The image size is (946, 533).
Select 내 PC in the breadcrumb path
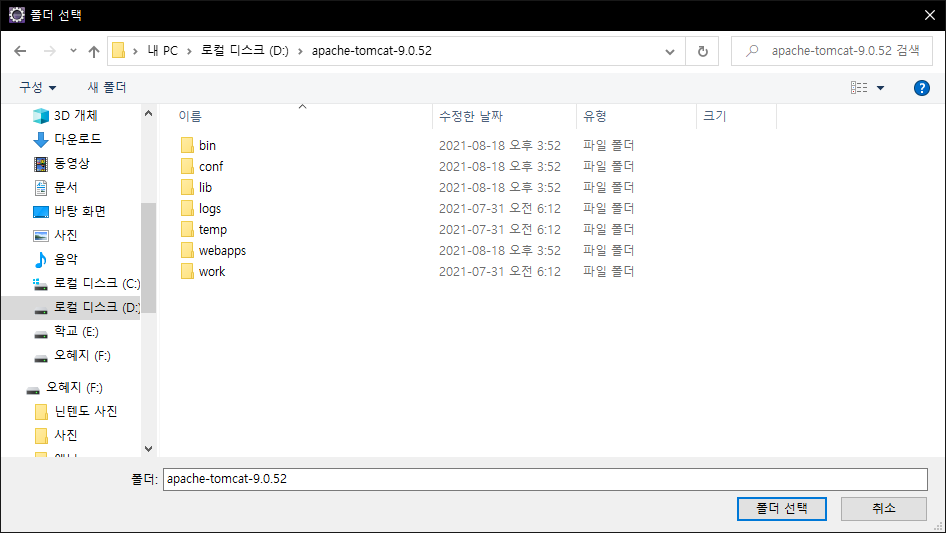(163, 51)
